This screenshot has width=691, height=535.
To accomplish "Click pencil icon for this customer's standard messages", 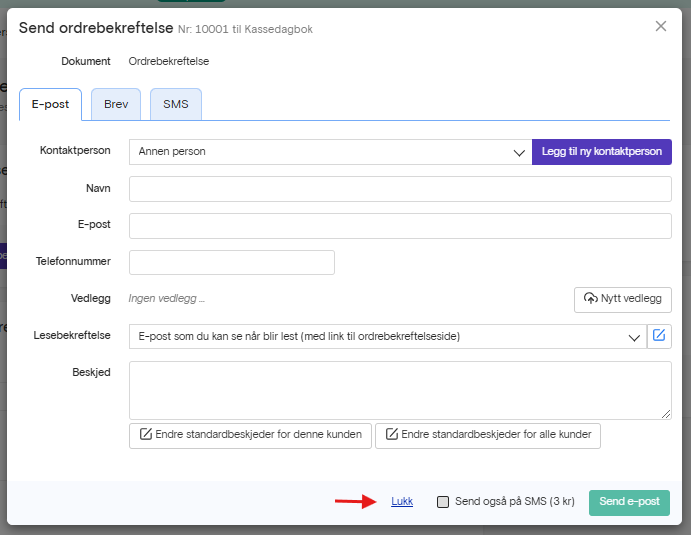I will tap(146, 434).
